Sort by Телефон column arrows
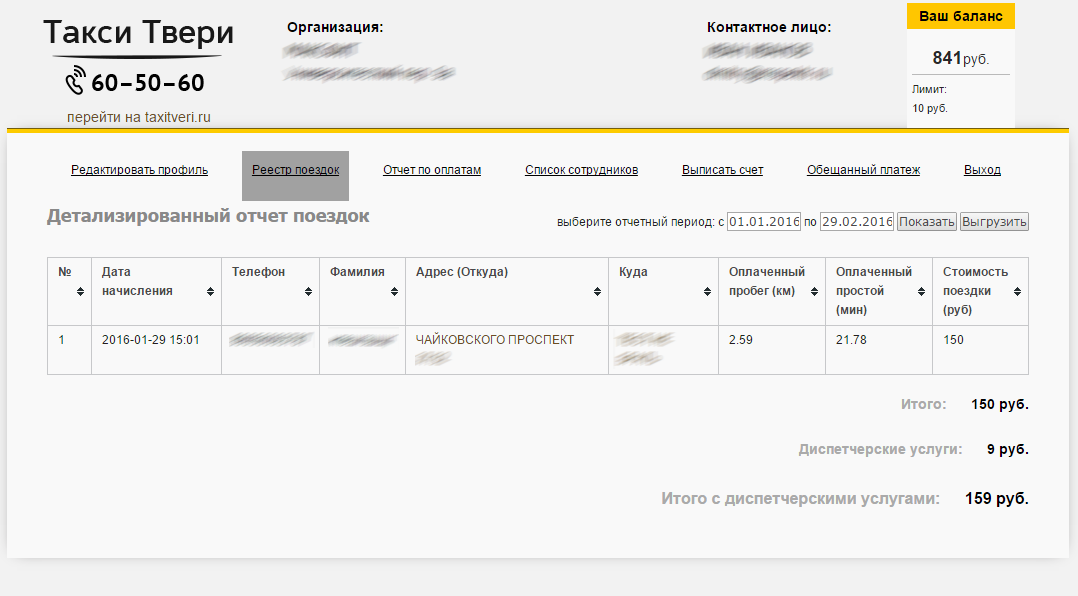This screenshot has height=596, width=1078. (308, 291)
